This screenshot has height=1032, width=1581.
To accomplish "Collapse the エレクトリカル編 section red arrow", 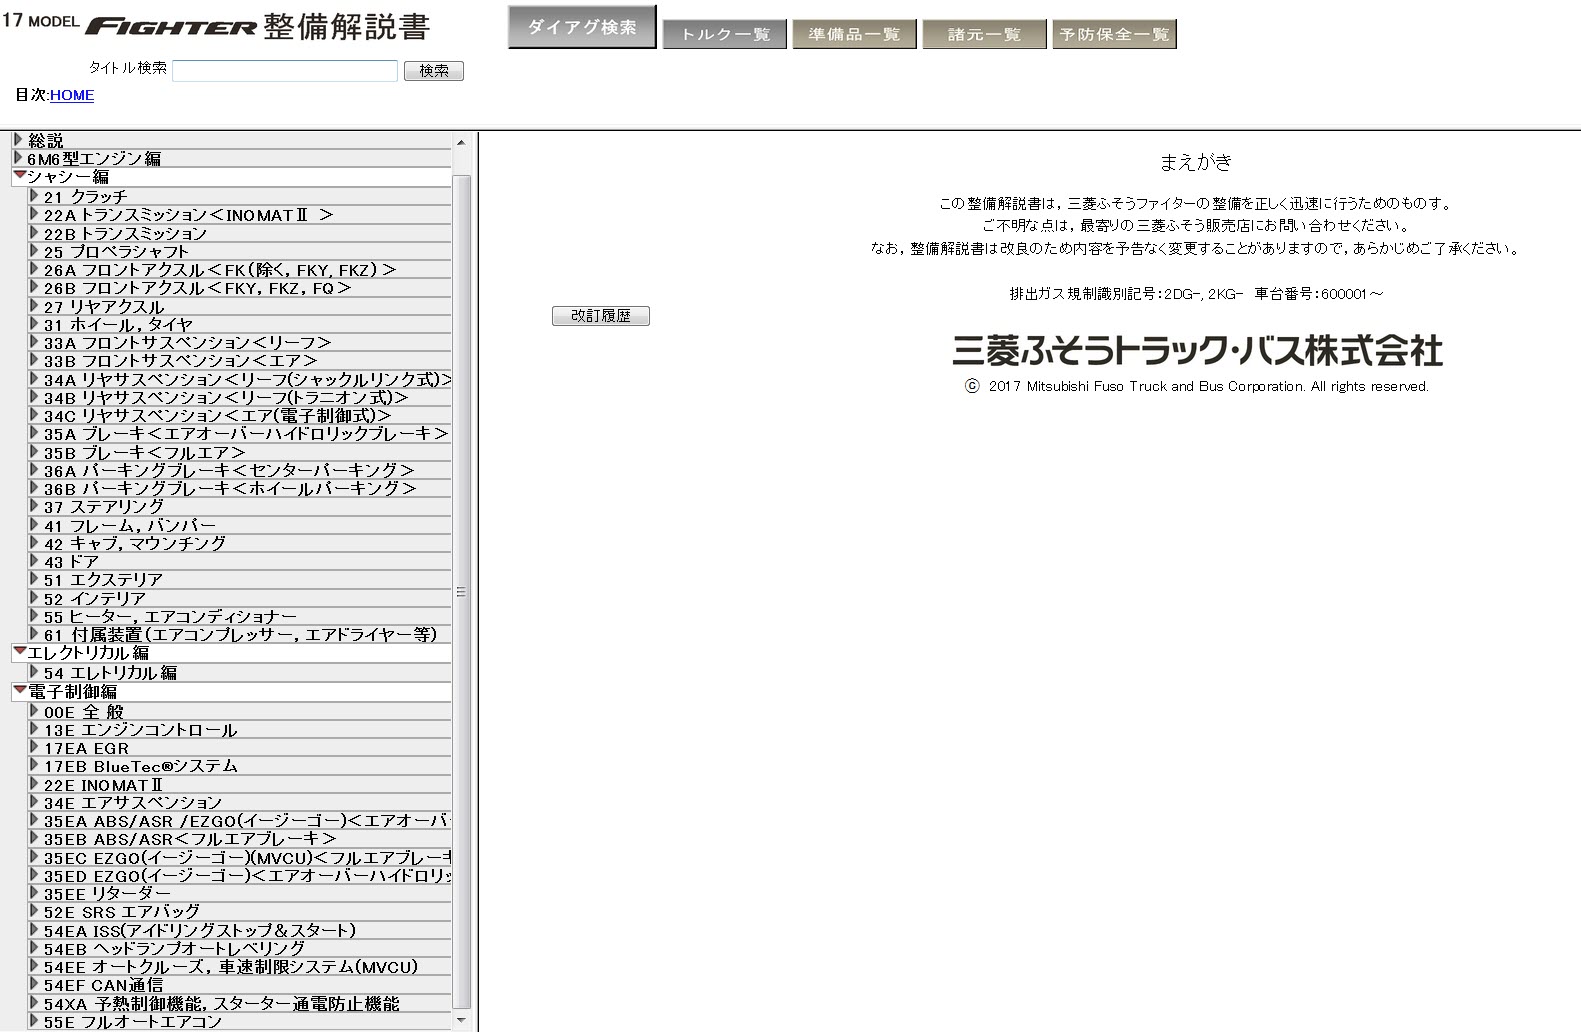I will coord(19,652).
